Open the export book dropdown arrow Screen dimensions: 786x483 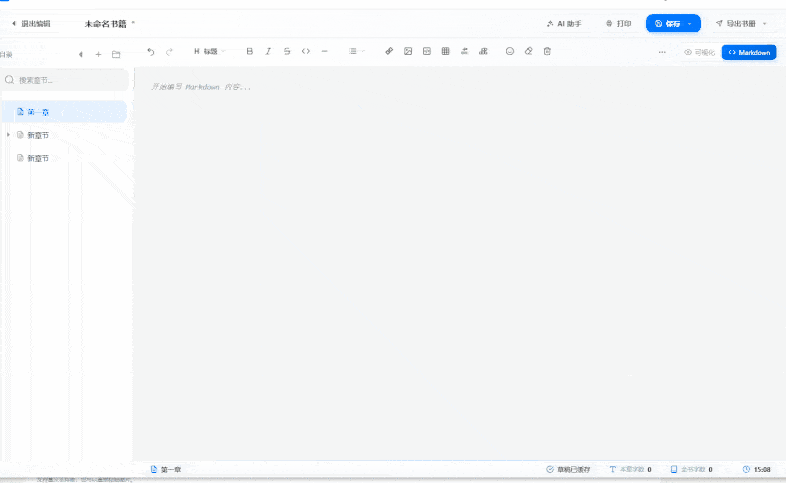pyautogui.click(x=764, y=24)
